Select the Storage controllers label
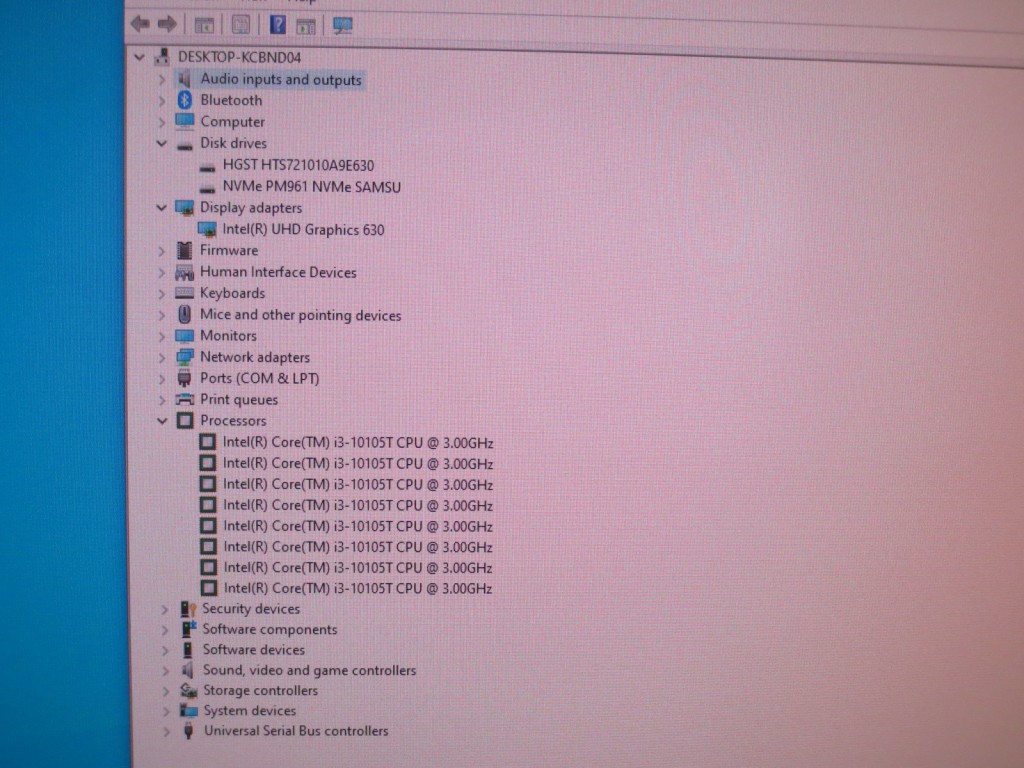The image size is (1024, 768). (x=260, y=690)
